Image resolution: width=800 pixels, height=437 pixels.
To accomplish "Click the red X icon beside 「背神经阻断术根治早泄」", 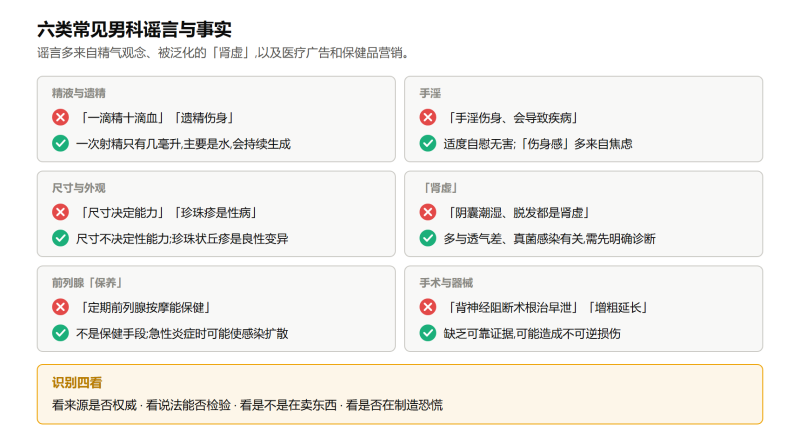I will tap(428, 307).
